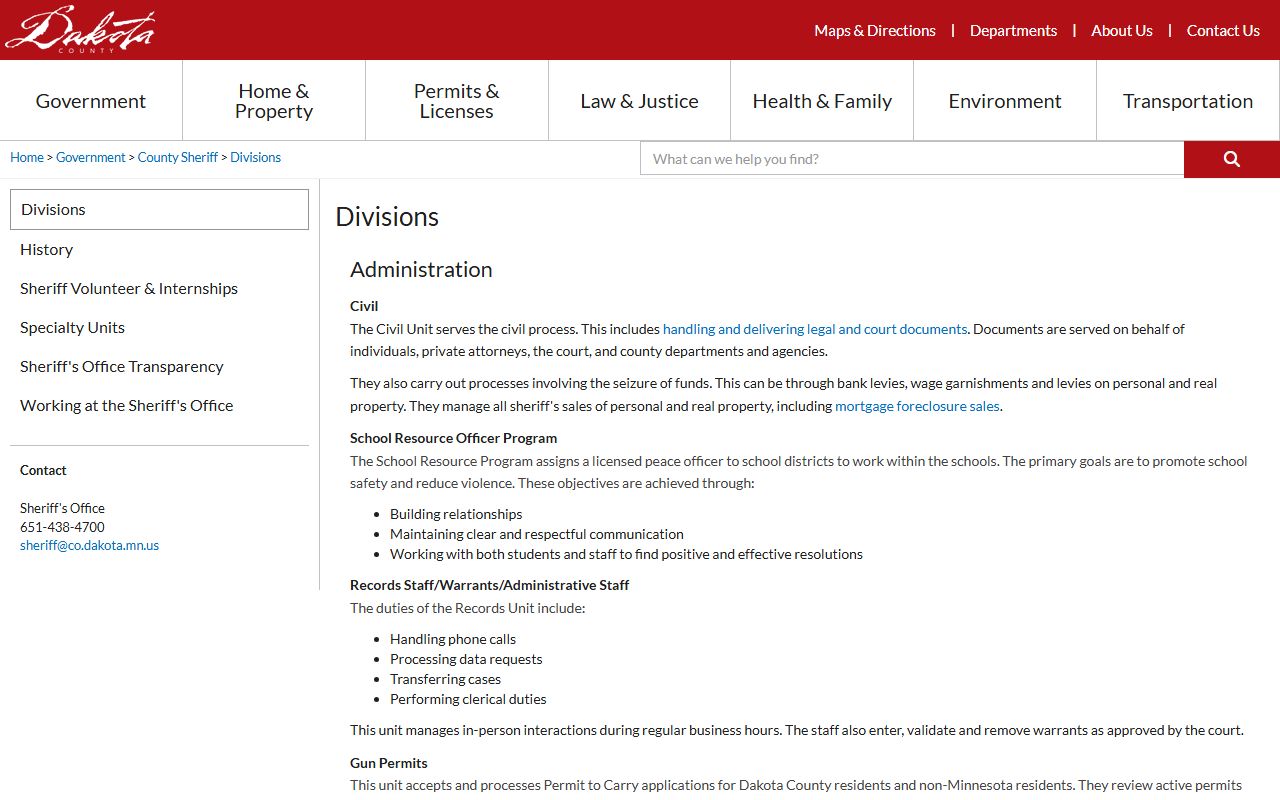
Task: Click 'Maintaining clear and respectful communication' bullet
Action: pyautogui.click(x=537, y=534)
